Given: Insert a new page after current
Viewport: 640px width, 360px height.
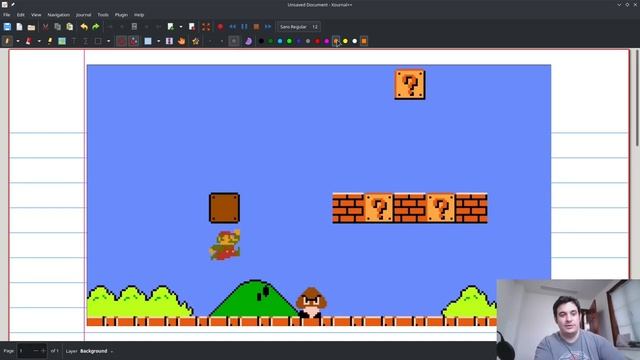Looking at the screenshot, I should point(171,27).
